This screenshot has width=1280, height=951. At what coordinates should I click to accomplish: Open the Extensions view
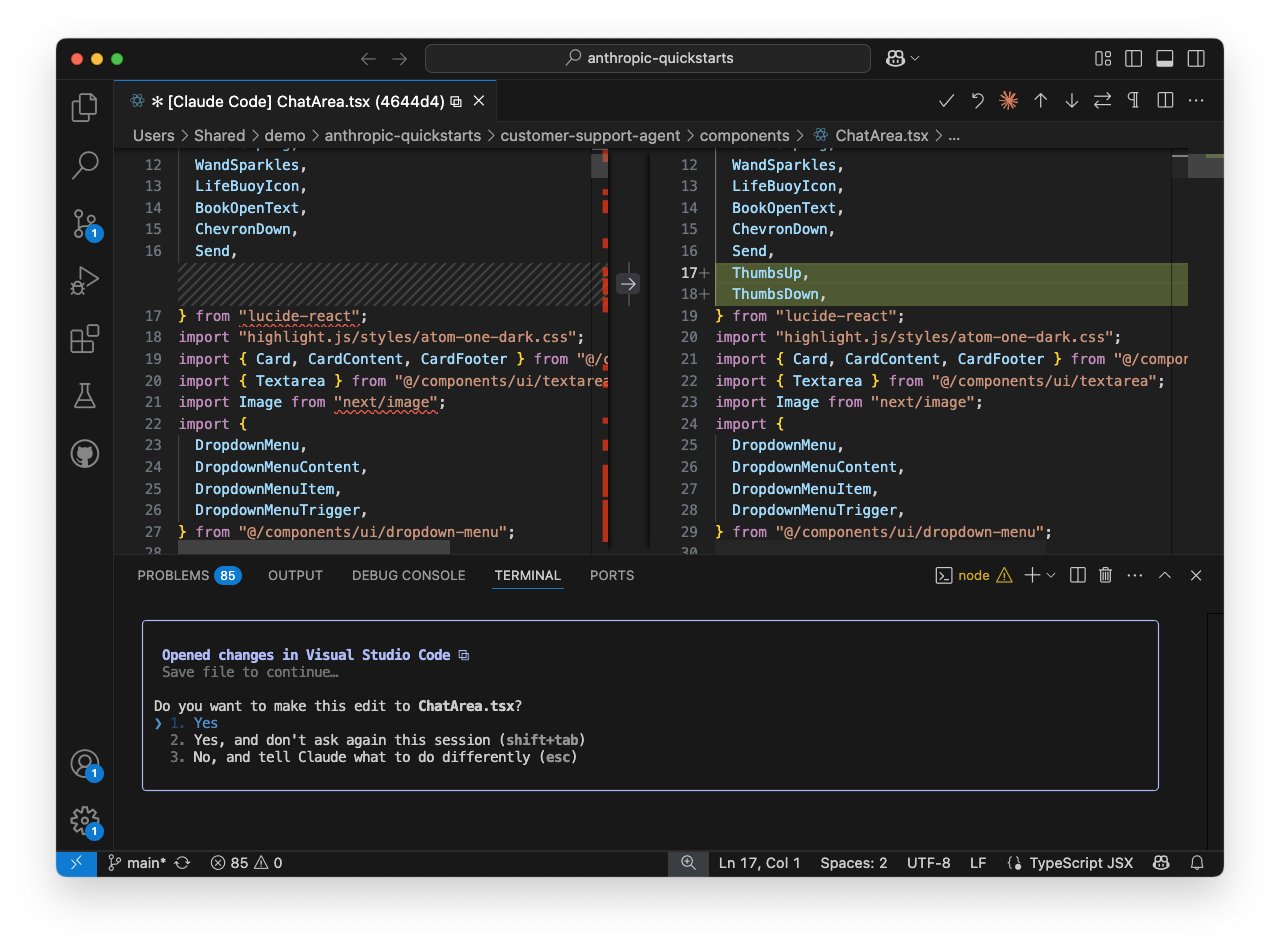click(84, 338)
